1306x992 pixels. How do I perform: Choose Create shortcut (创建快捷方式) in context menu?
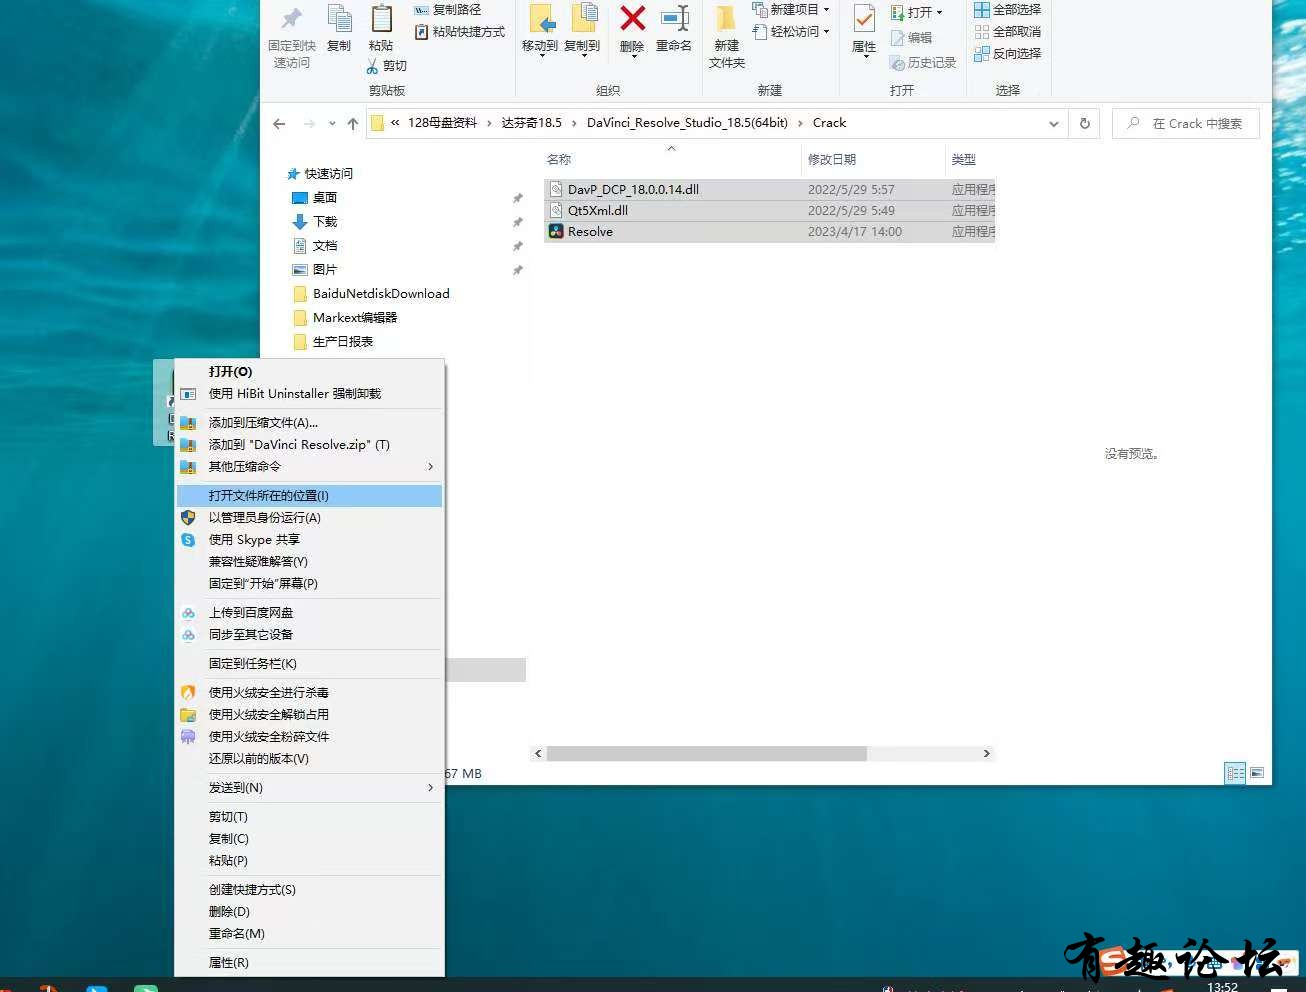pyautogui.click(x=309, y=890)
